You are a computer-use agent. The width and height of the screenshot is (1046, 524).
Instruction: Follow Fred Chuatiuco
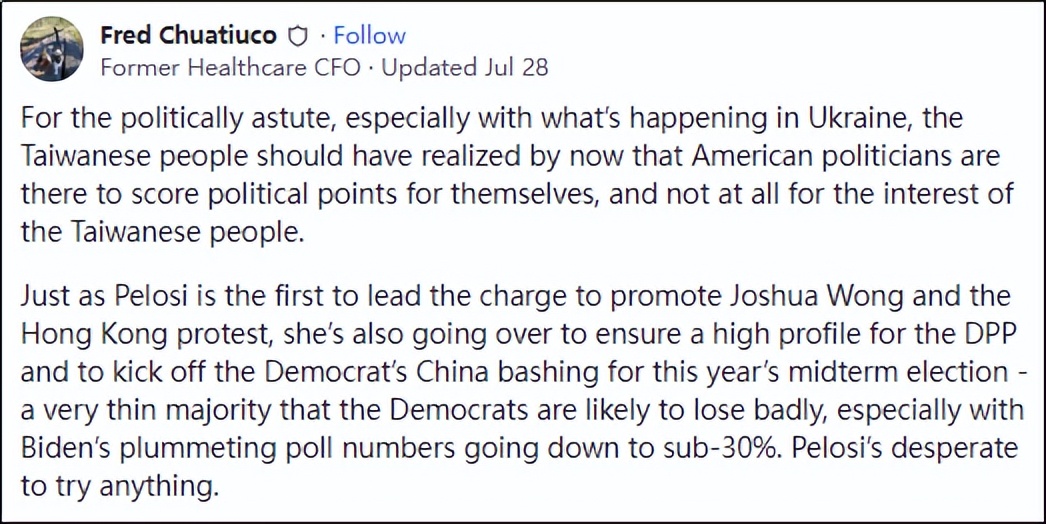(x=369, y=36)
